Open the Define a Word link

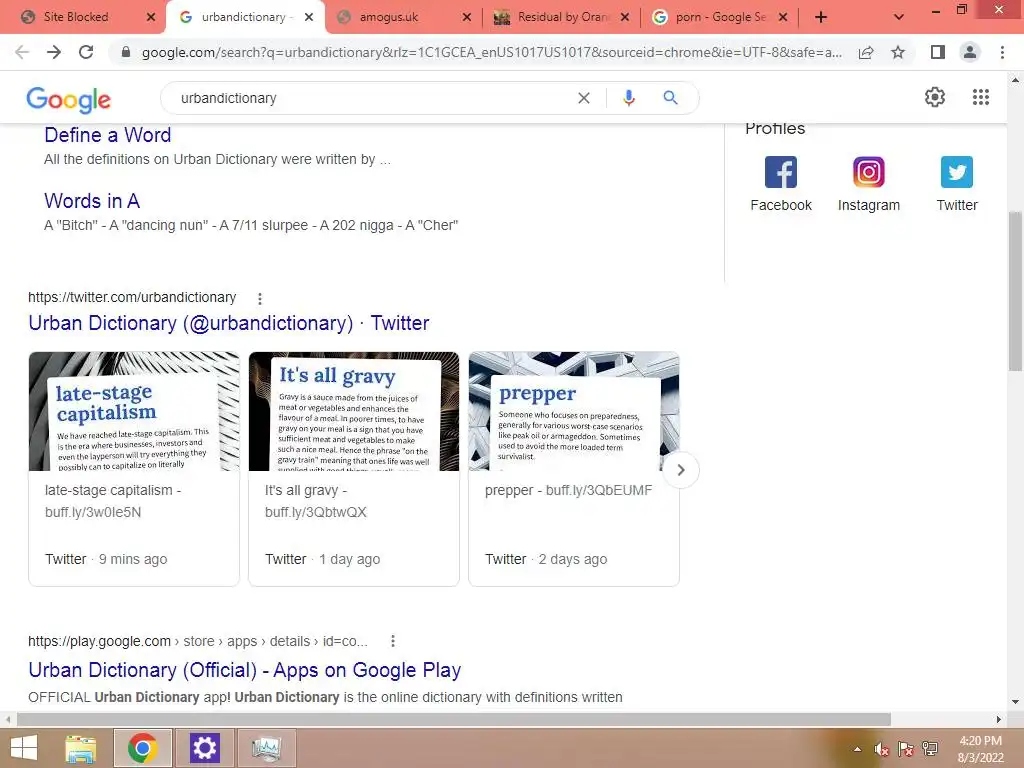108,135
